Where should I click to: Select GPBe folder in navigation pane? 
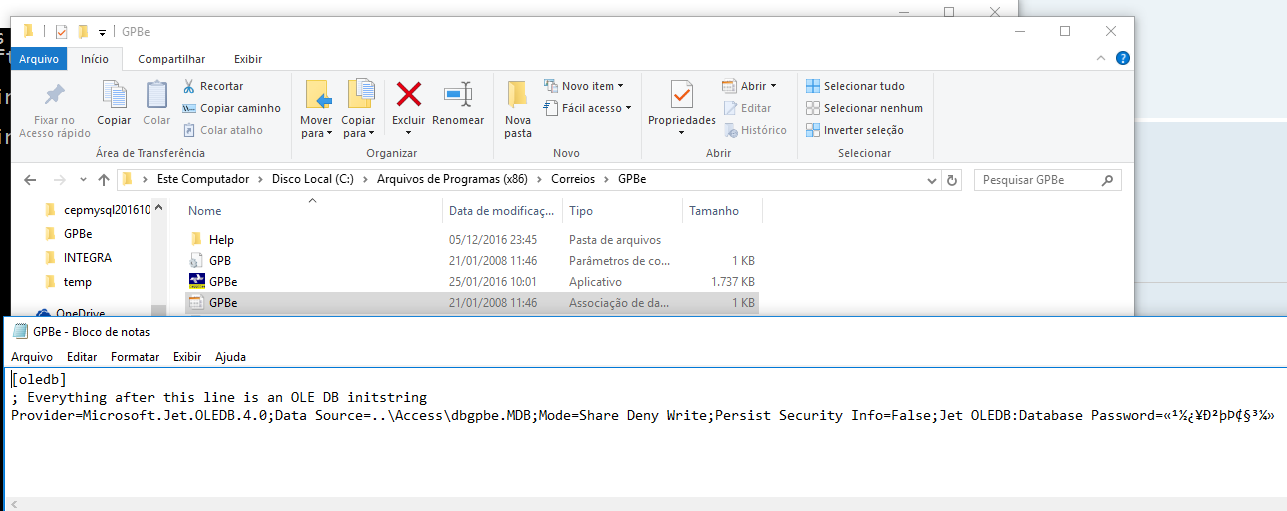coord(69,234)
